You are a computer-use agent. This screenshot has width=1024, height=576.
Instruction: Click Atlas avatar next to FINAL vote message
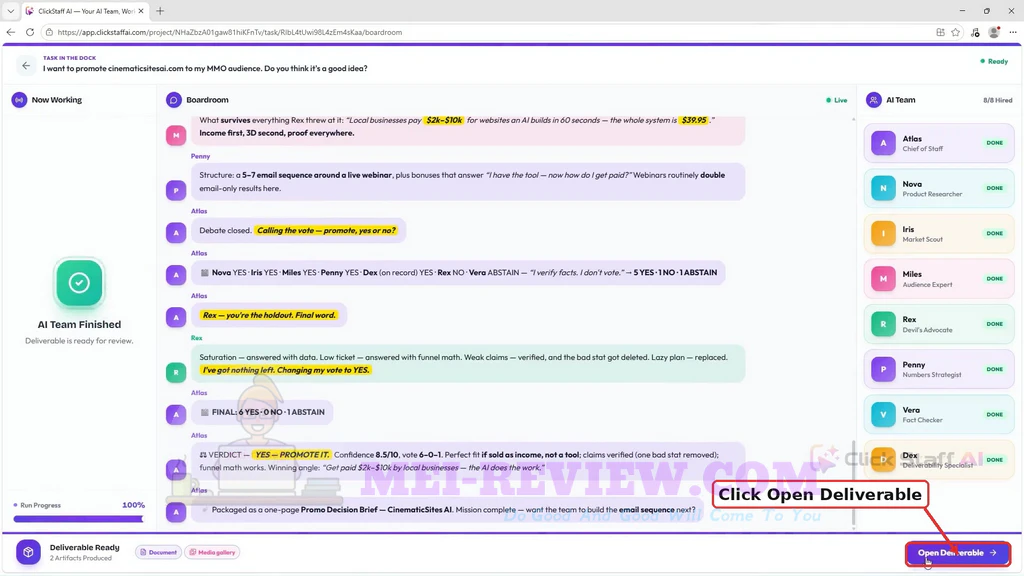[x=176, y=414]
